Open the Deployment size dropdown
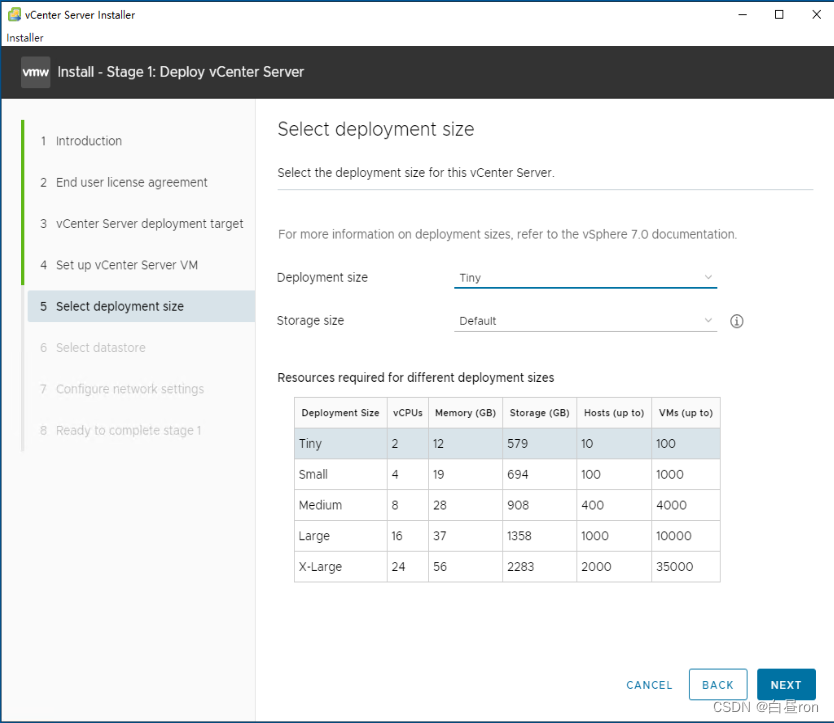Image resolution: width=834 pixels, height=723 pixels. (585, 277)
